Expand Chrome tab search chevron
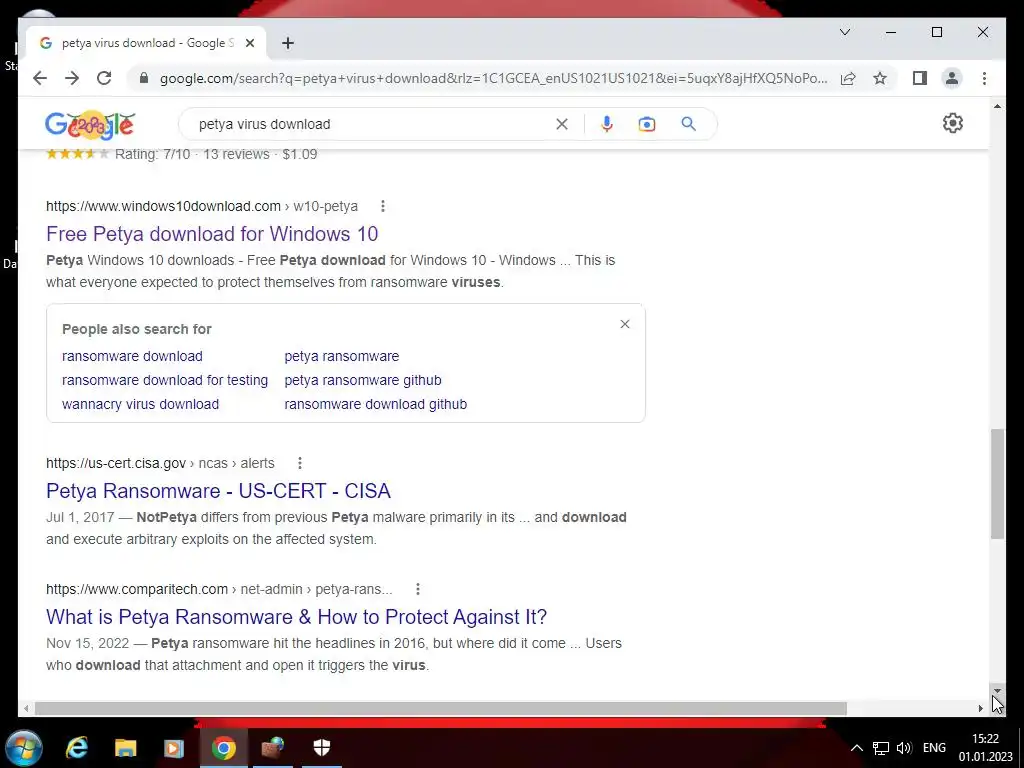Image resolution: width=1024 pixels, height=768 pixels. [x=844, y=32]
